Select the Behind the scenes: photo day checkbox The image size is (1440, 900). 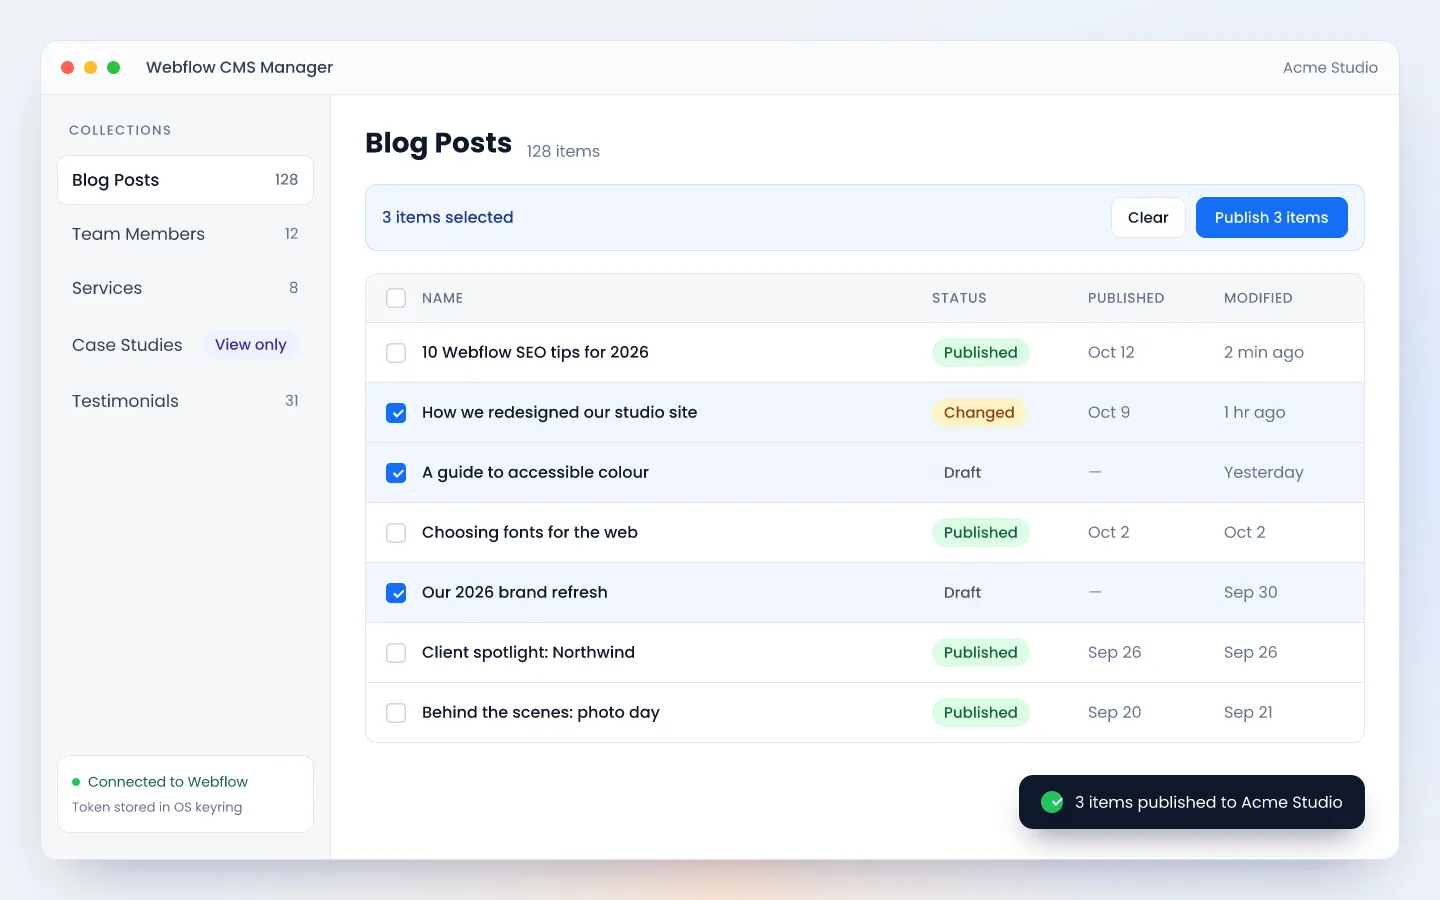396,712
